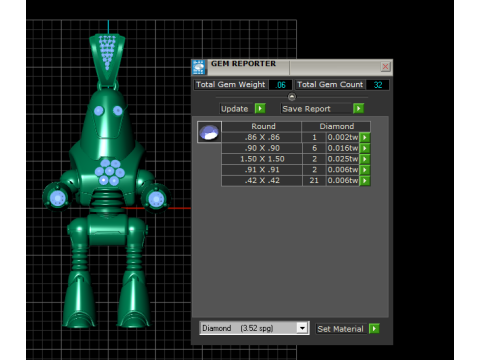Screen dimensions: 480x360
Task: Click the Total Gem Weight label
Action: coord(230,85)
